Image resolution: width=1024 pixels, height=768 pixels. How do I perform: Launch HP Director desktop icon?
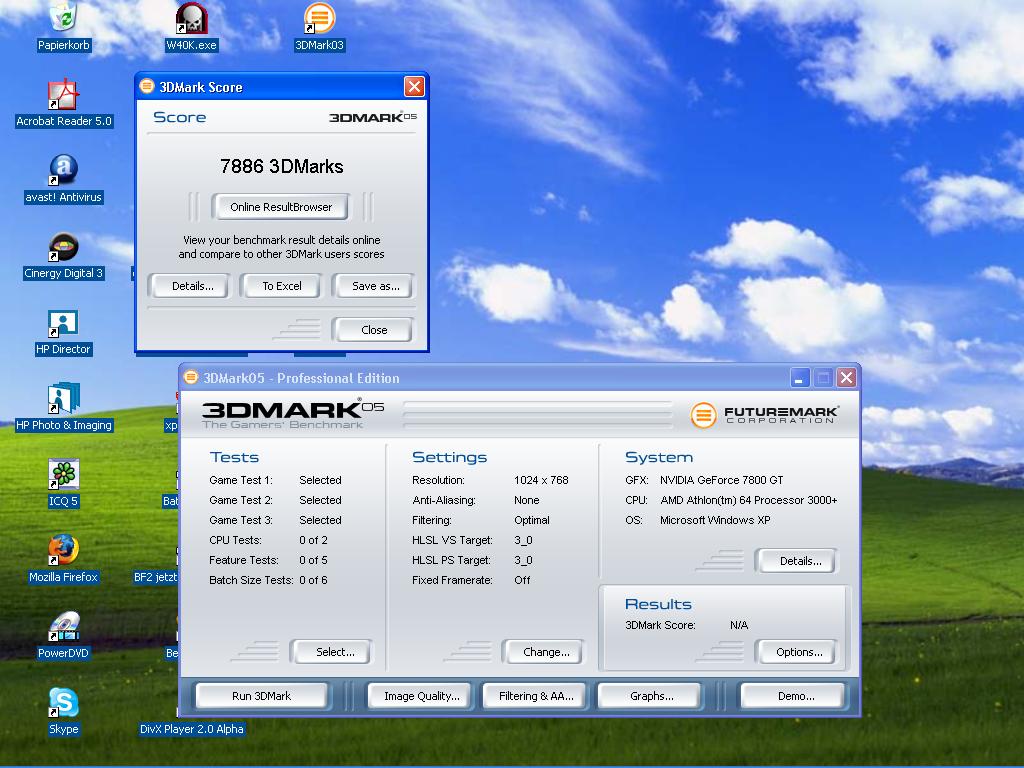(x=63, y=323)
